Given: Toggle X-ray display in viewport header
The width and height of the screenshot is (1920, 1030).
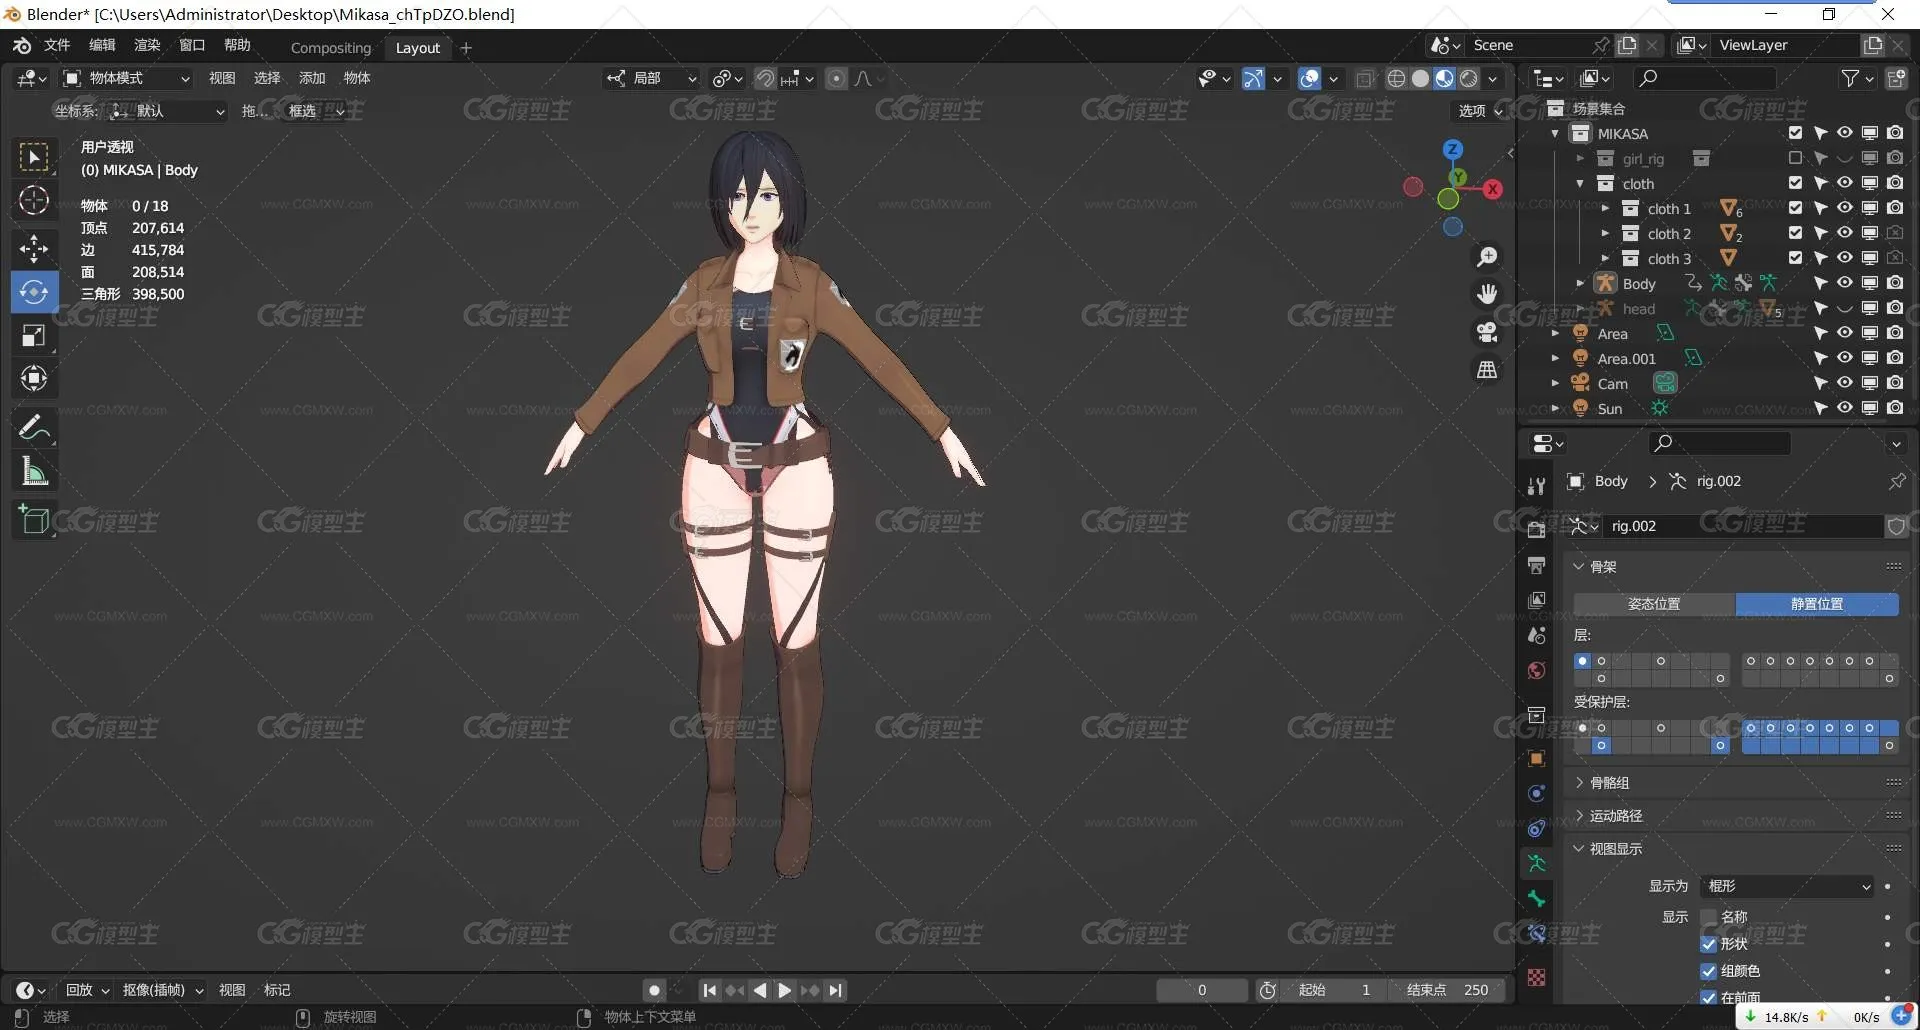Looking at the screenshot, I should 1365,79.
